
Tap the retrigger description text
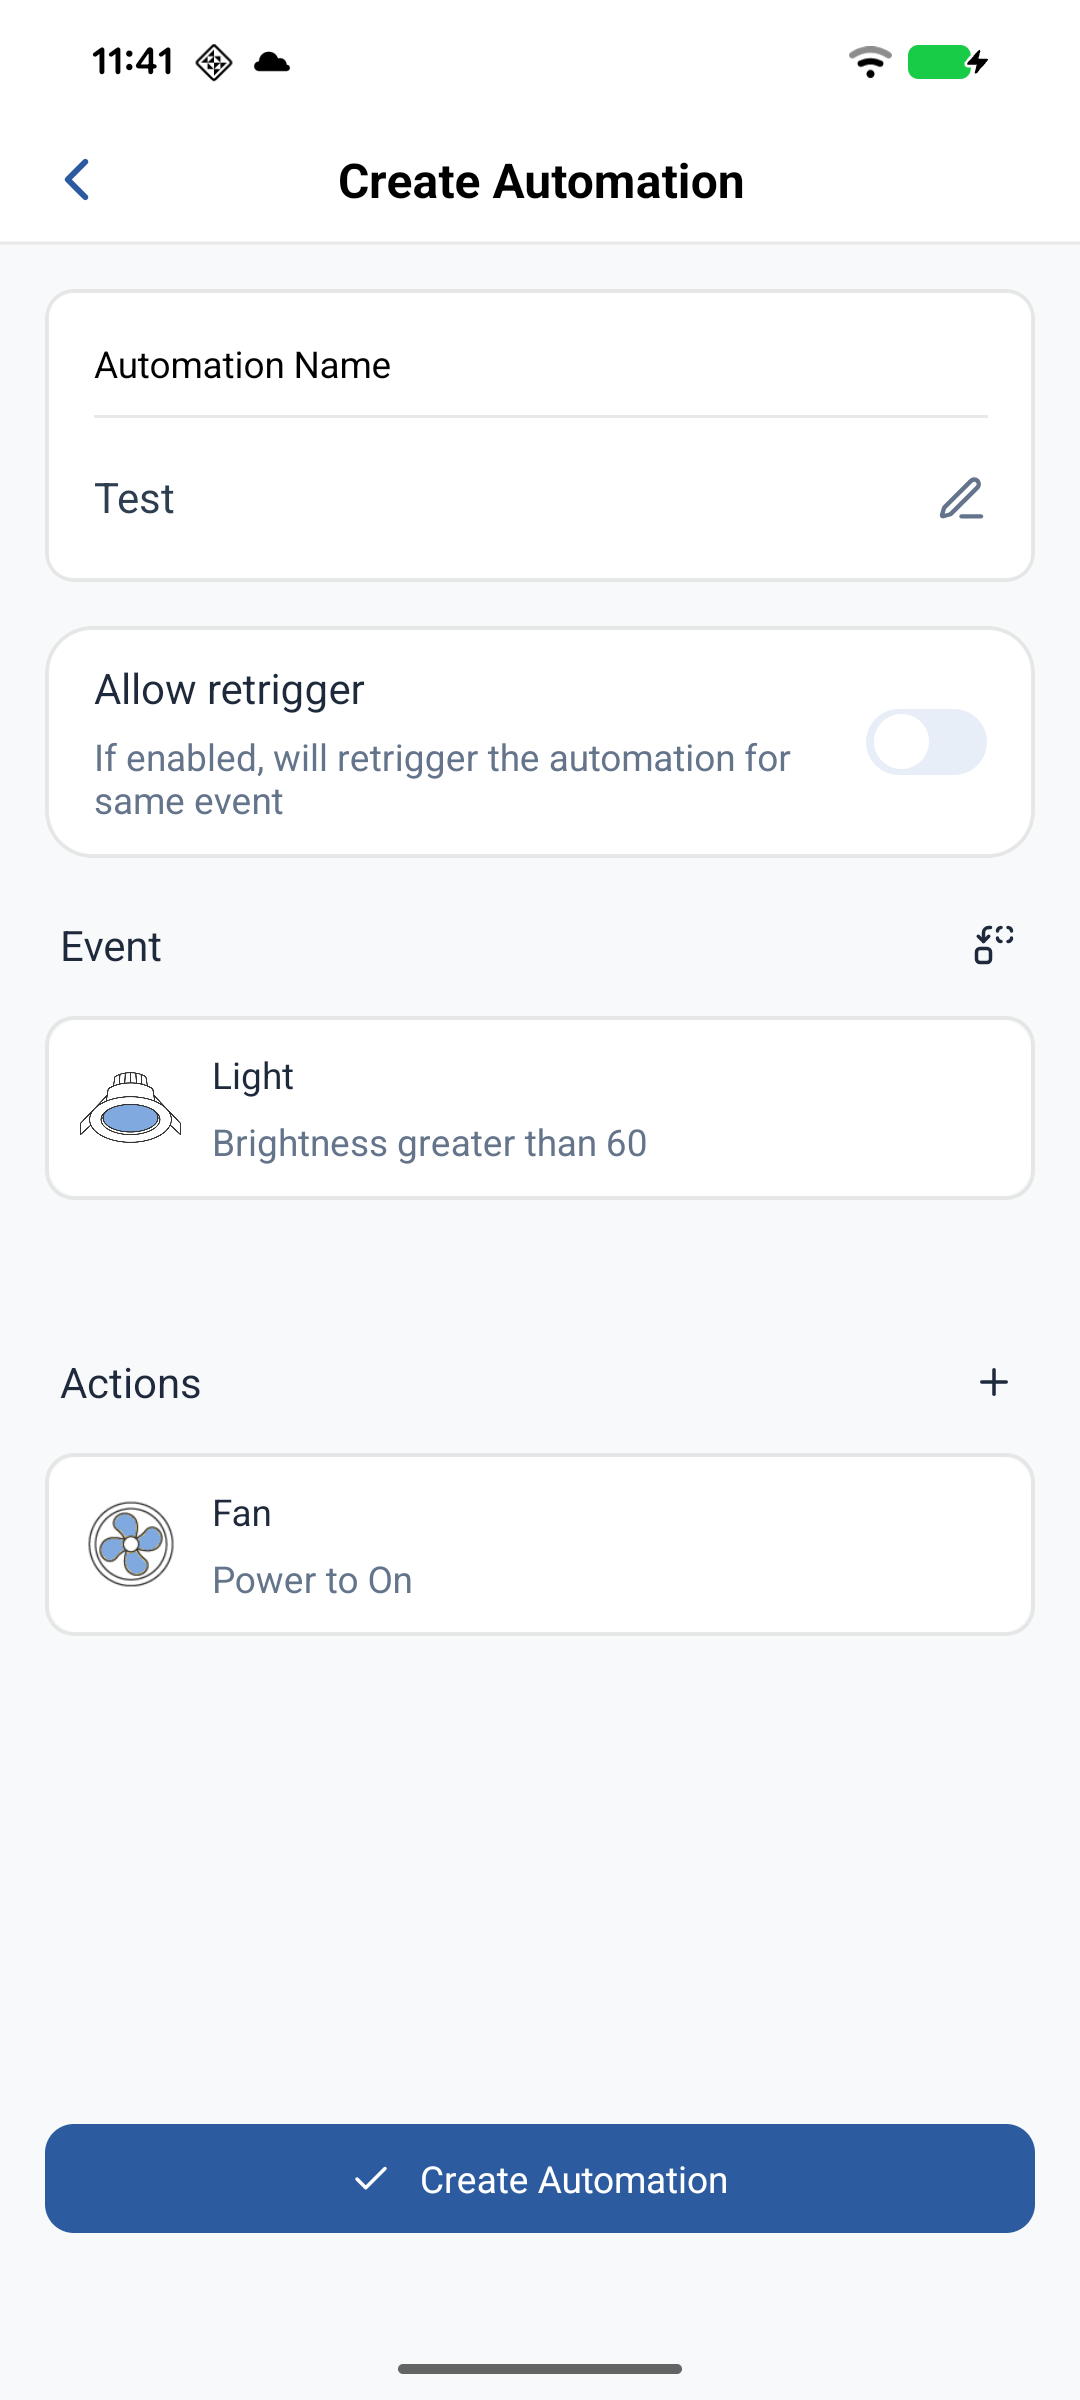442,779
